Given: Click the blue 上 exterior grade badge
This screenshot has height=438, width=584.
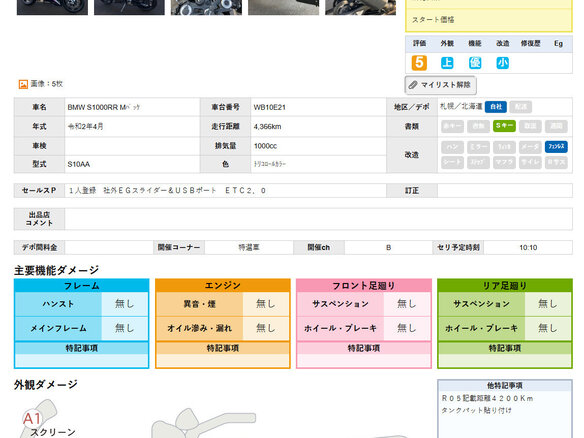Looking at the screenshot, I should pyautogui.click(x=447, y=63).
